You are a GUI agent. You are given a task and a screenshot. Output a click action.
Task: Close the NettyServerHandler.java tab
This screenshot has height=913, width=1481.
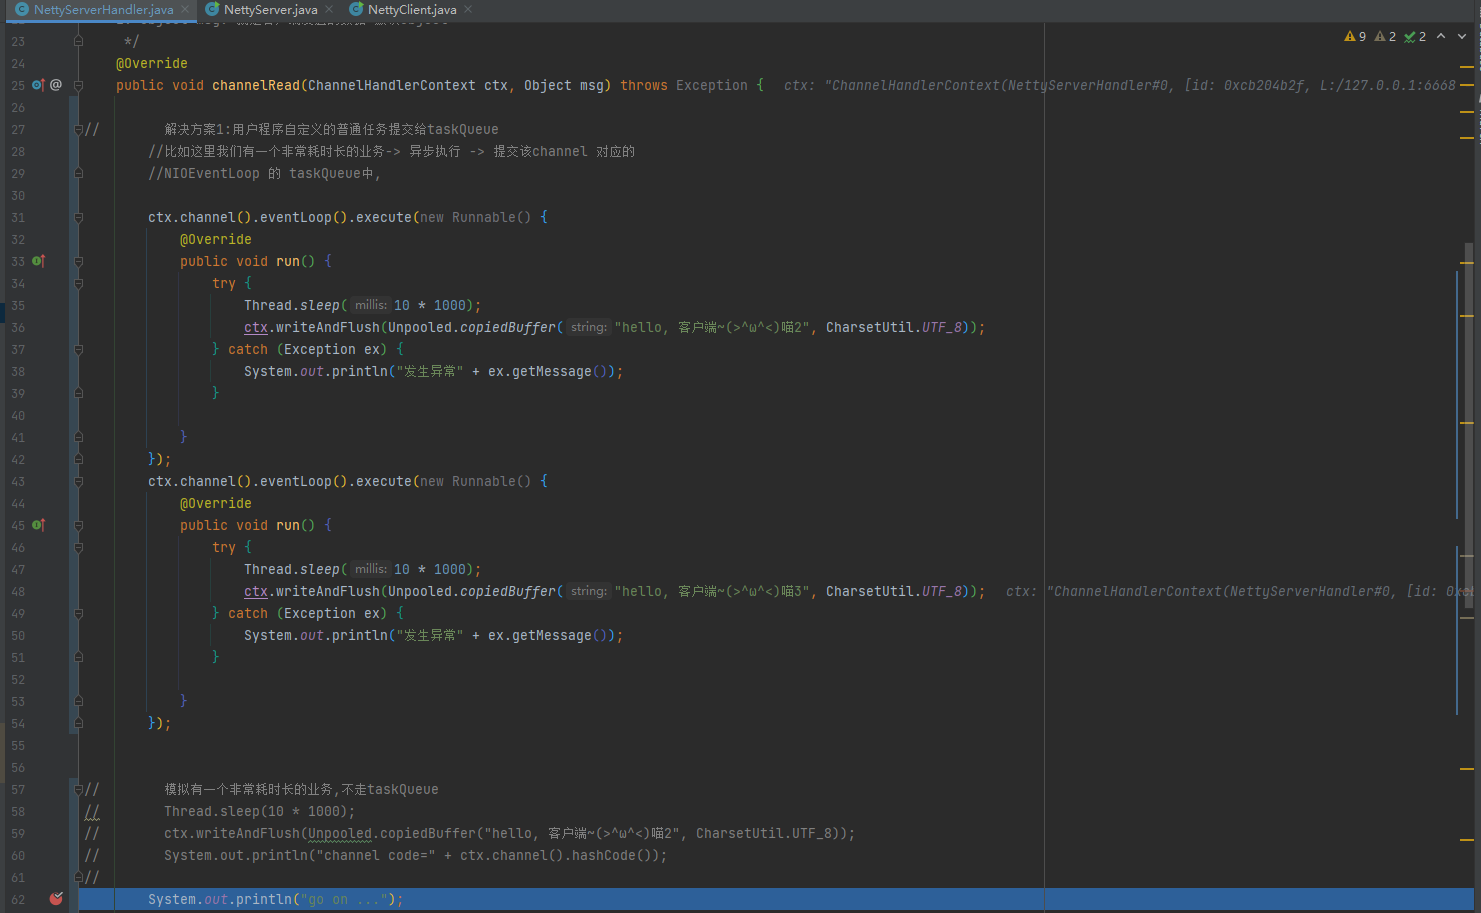[x=185, y=10]
